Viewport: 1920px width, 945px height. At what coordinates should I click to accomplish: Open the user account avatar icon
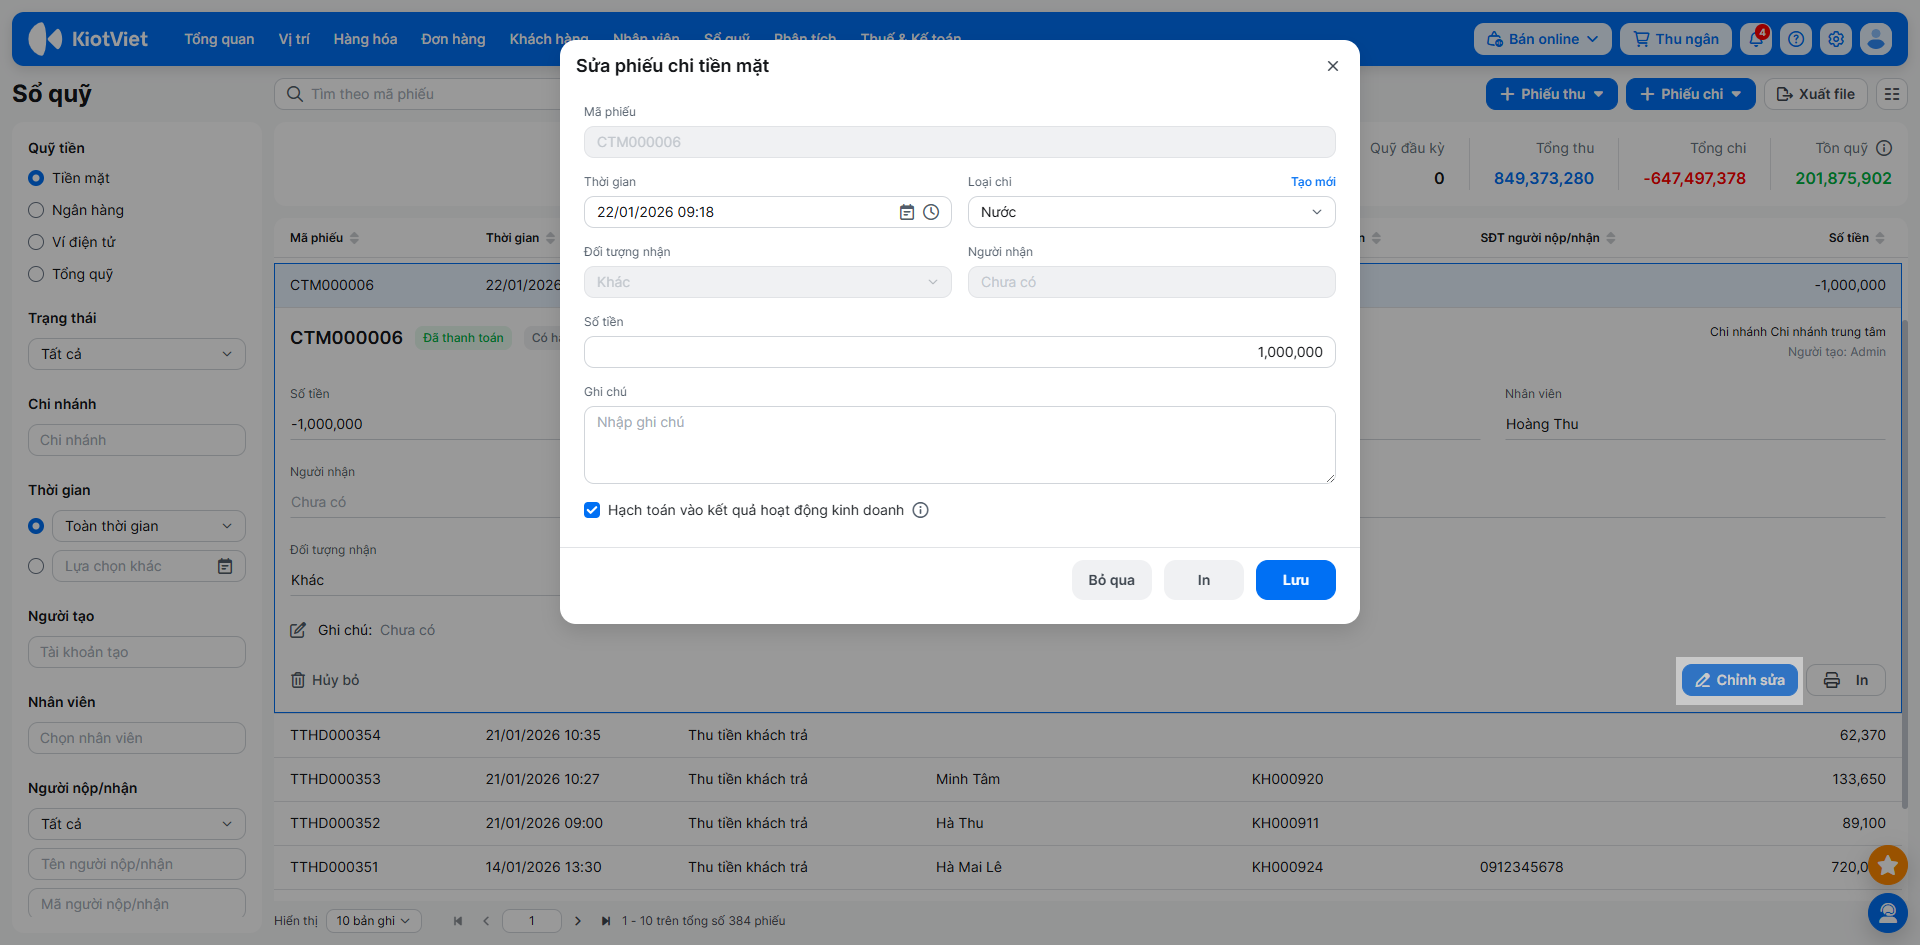pos(1876,39)
